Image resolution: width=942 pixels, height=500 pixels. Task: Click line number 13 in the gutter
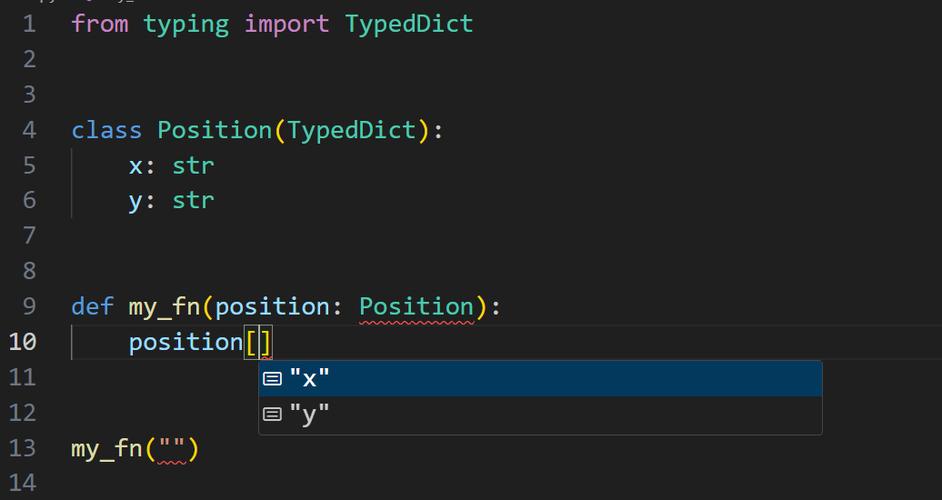point(23,448)
